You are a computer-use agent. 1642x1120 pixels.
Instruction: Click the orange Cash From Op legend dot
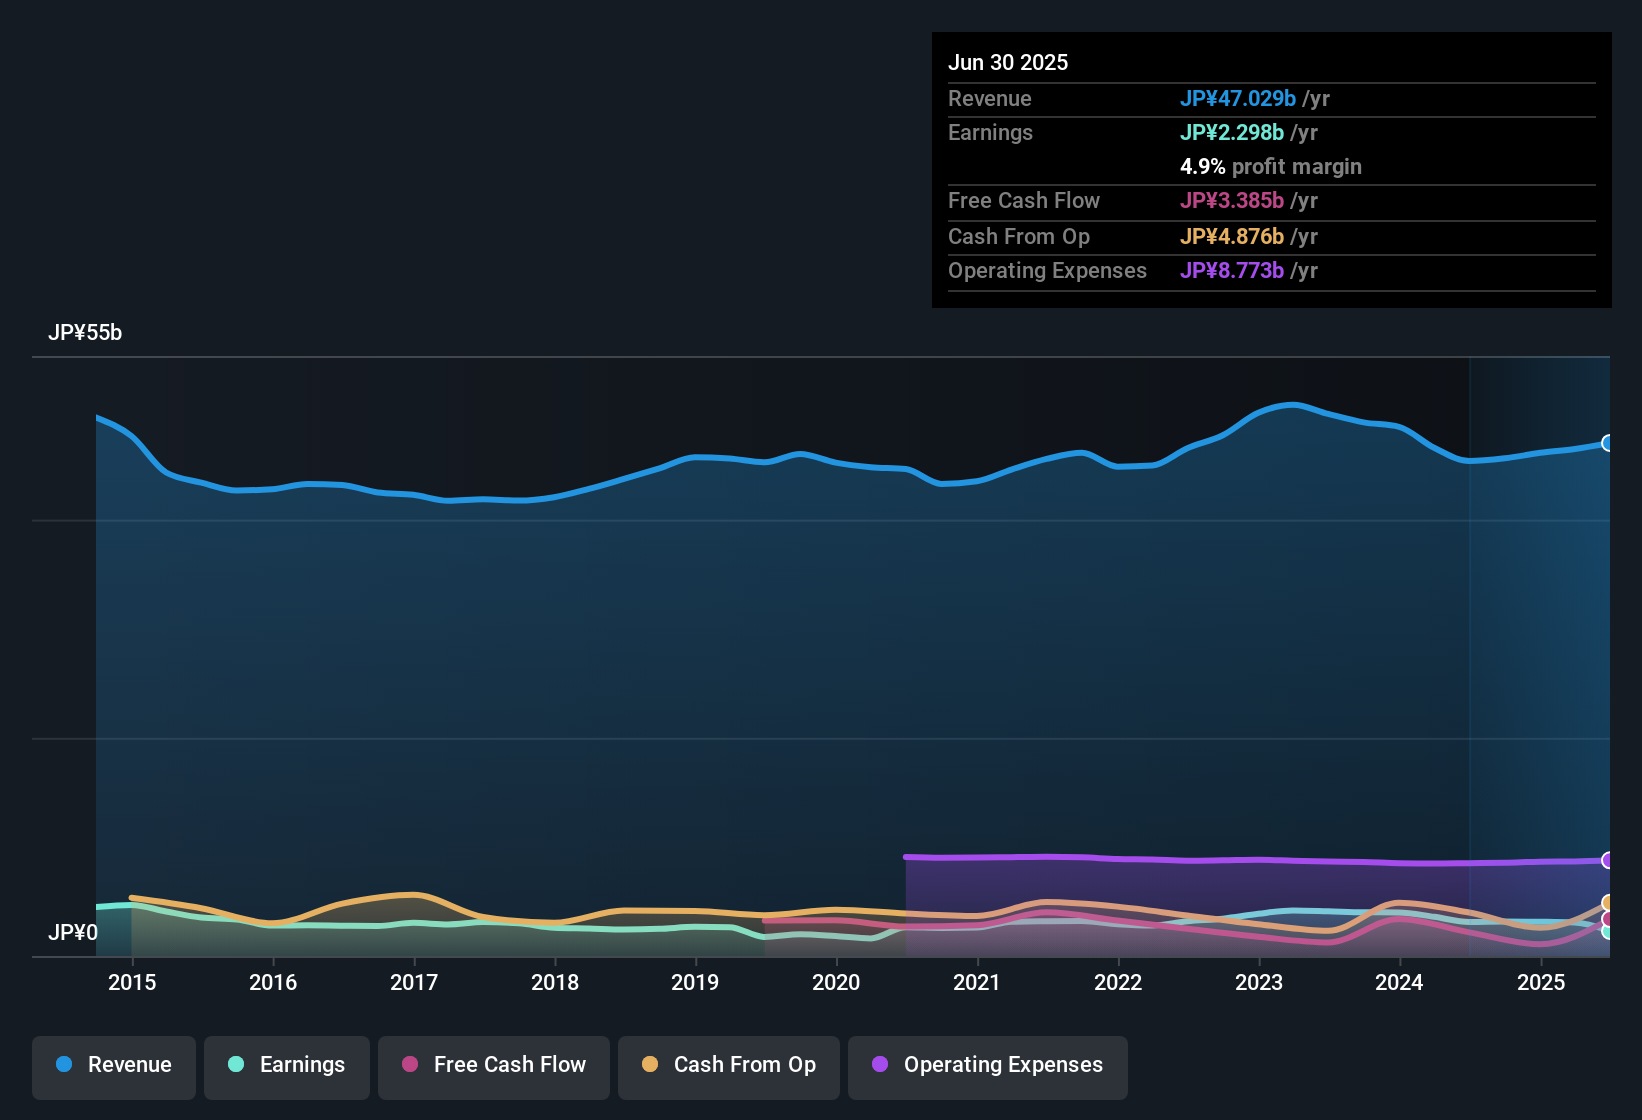click(650, 1065)
